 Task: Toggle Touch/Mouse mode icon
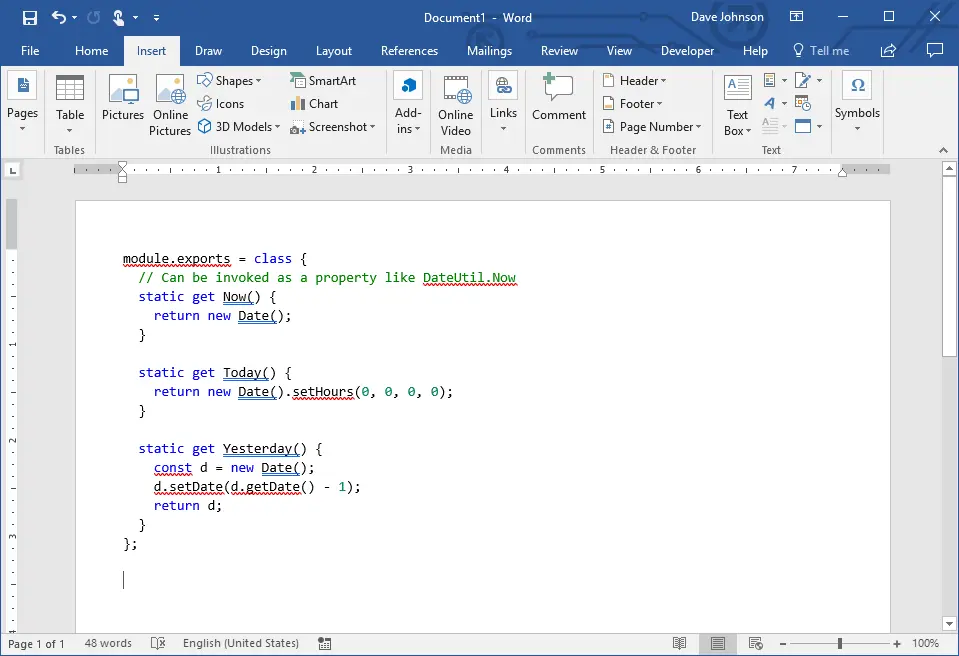click(119, 18)
